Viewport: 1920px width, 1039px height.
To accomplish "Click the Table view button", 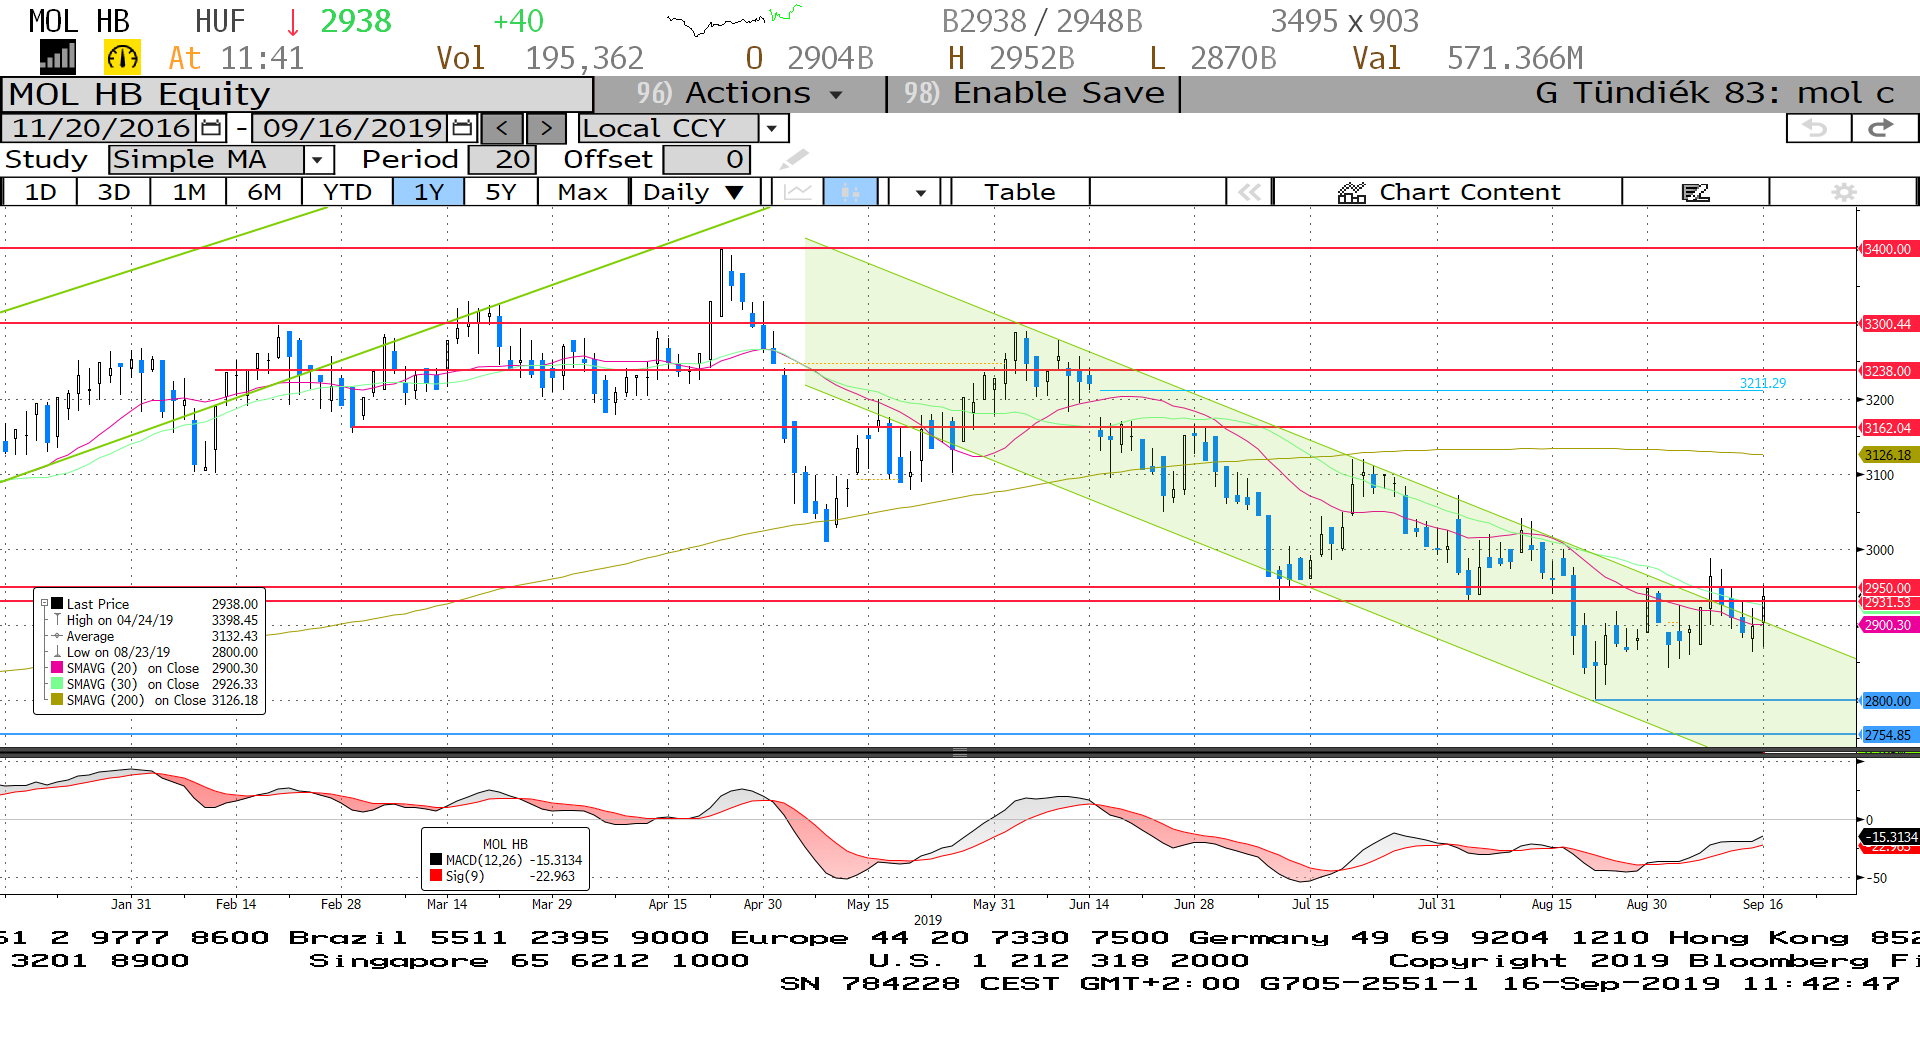I will [1019, 192].
